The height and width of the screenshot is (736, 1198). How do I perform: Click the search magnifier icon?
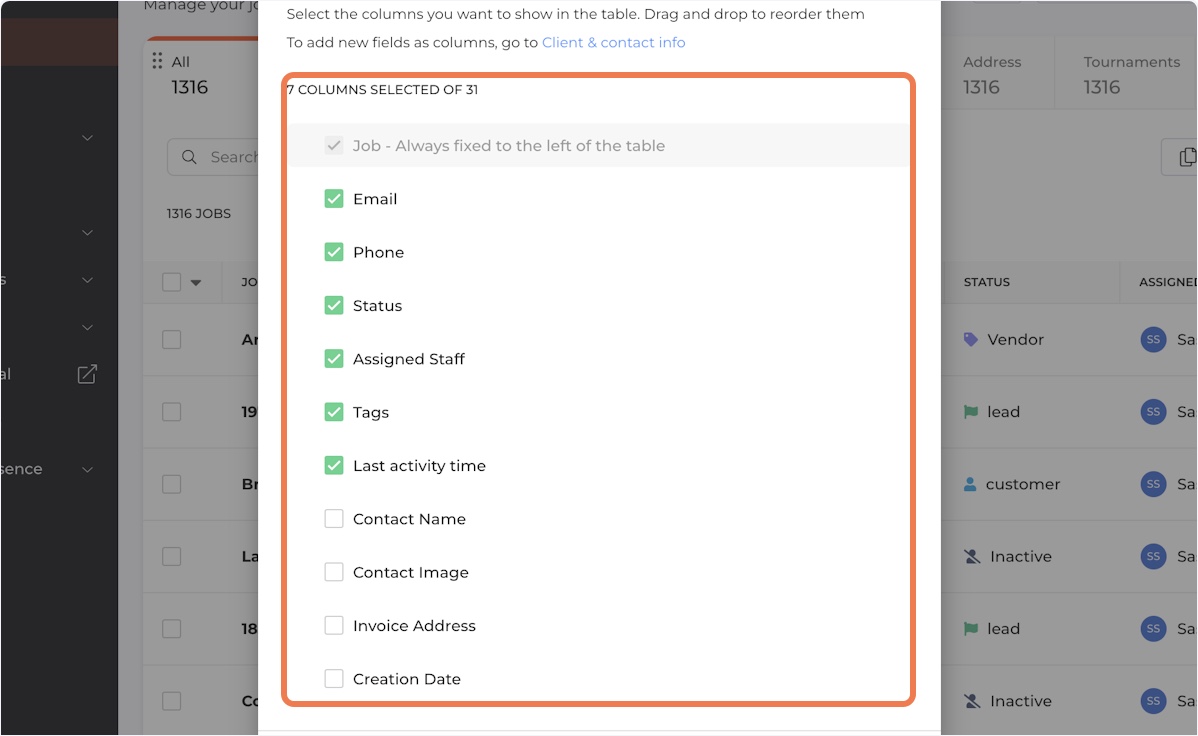pyautogui.click(x=189, y=157)
